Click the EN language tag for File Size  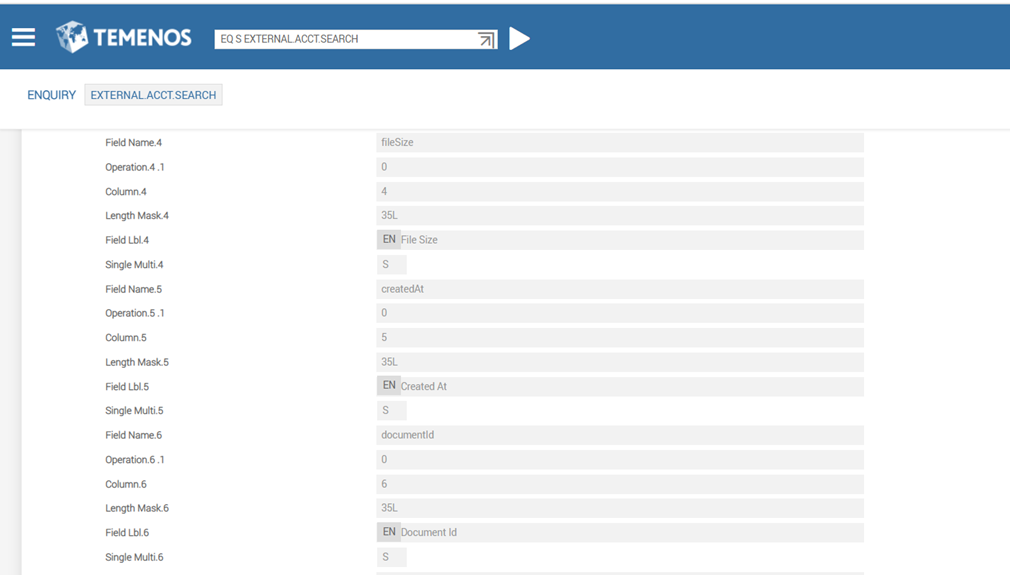pyautogui.click(x=389, y=240)
